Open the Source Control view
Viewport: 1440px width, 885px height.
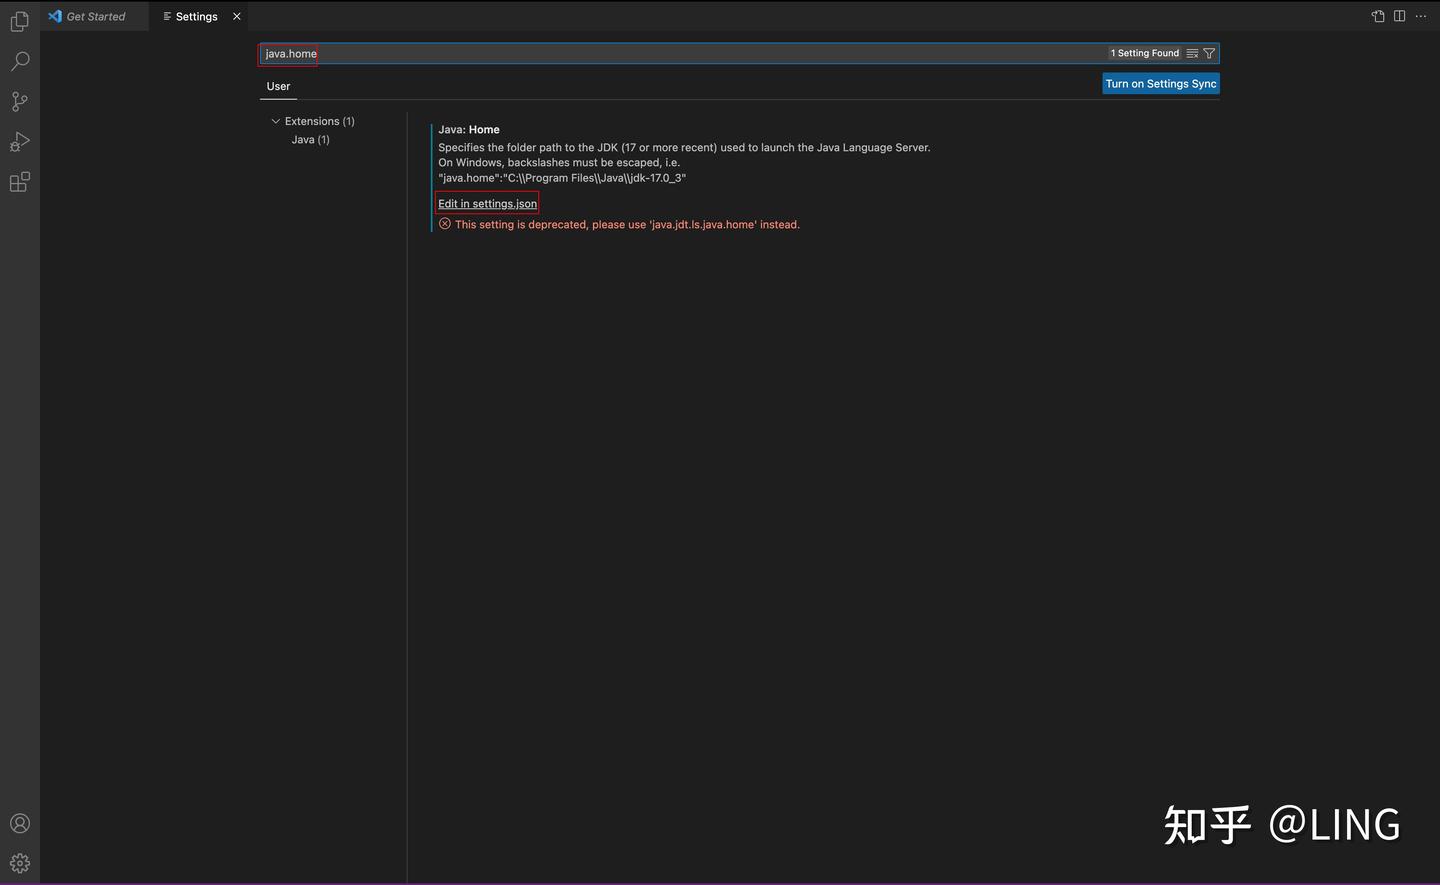pyautogui.click(x=19, y=102)
